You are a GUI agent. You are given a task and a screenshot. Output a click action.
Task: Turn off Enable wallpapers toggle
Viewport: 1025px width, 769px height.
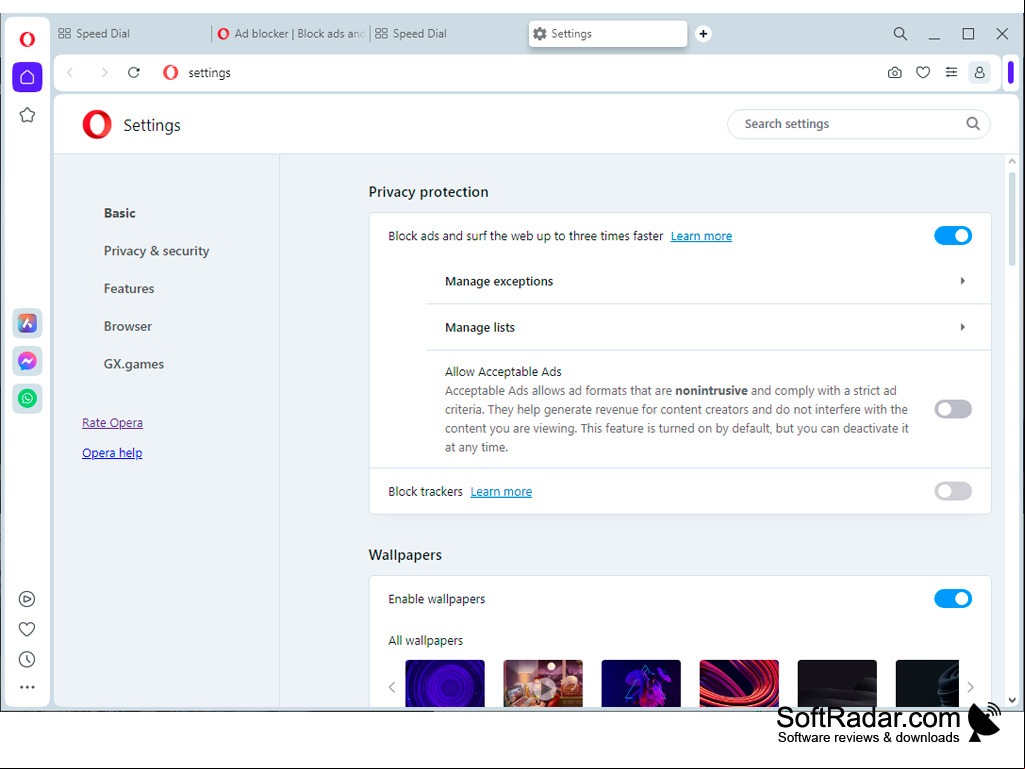click(x=952, y=598)
